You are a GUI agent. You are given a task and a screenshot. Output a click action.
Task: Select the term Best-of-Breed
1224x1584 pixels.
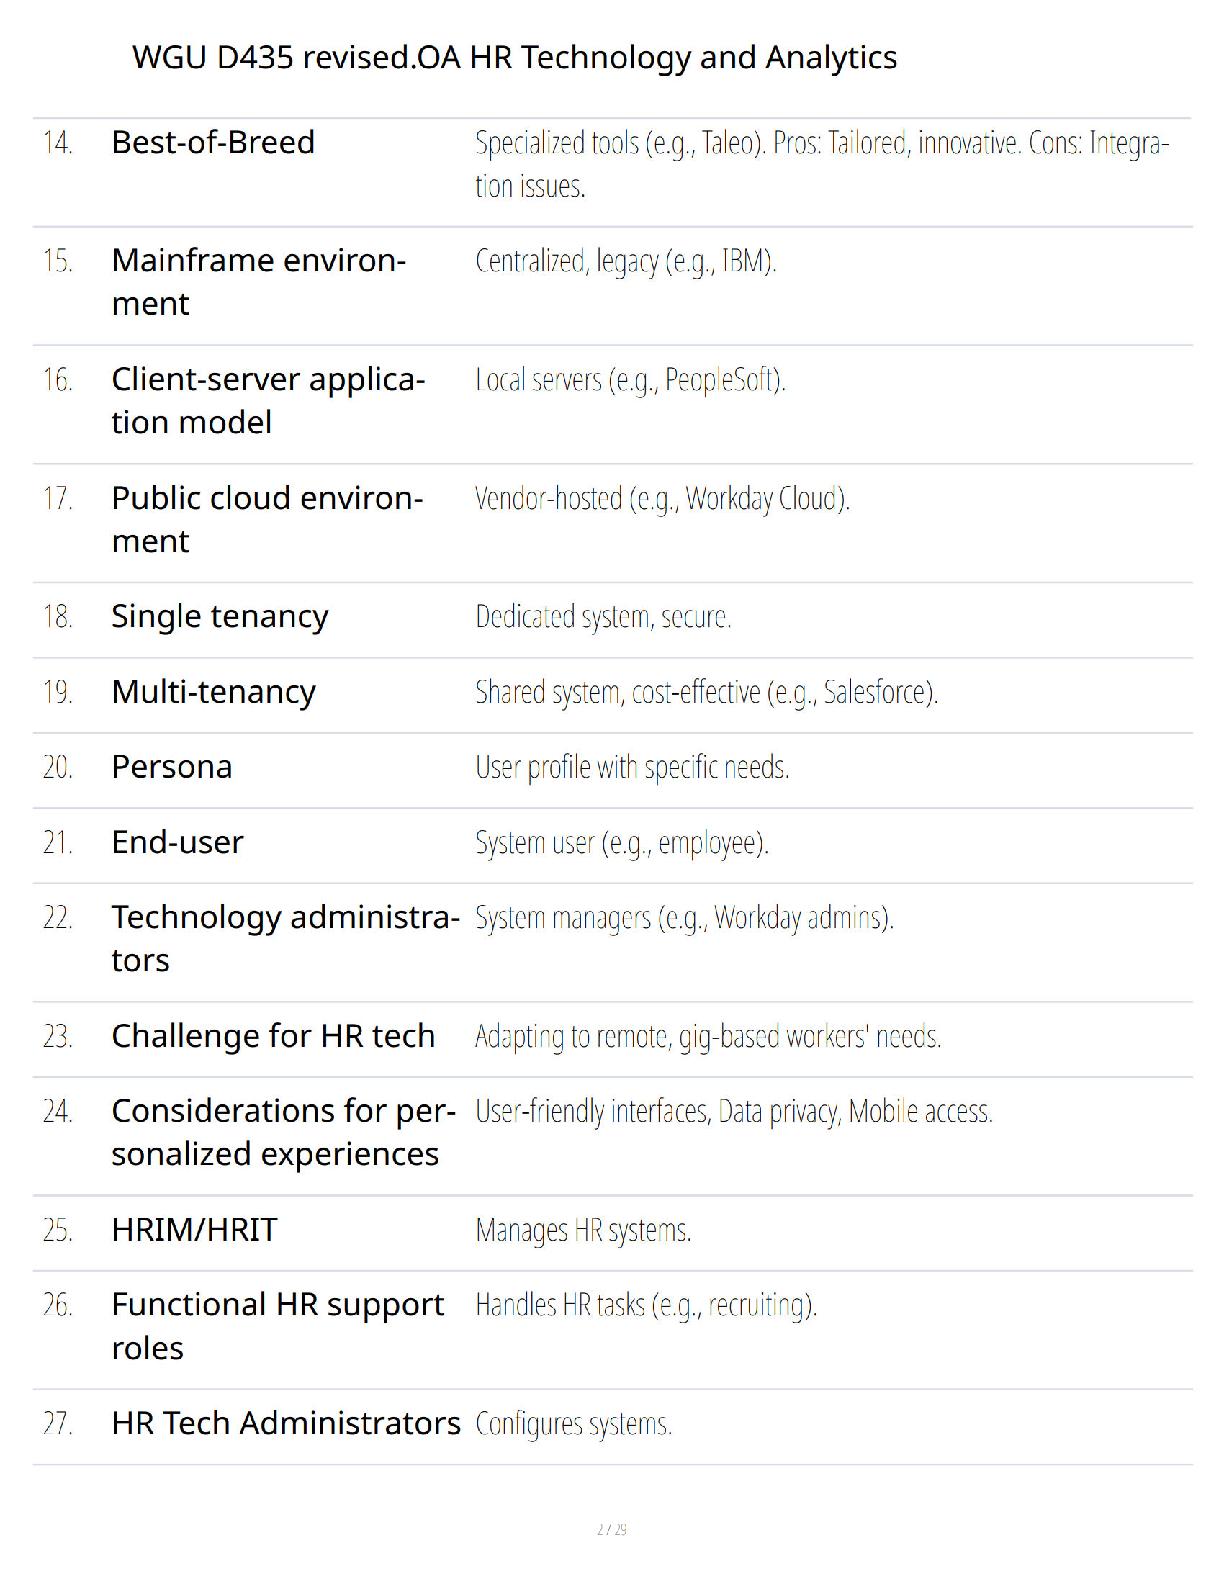click(x=213, y=143)
